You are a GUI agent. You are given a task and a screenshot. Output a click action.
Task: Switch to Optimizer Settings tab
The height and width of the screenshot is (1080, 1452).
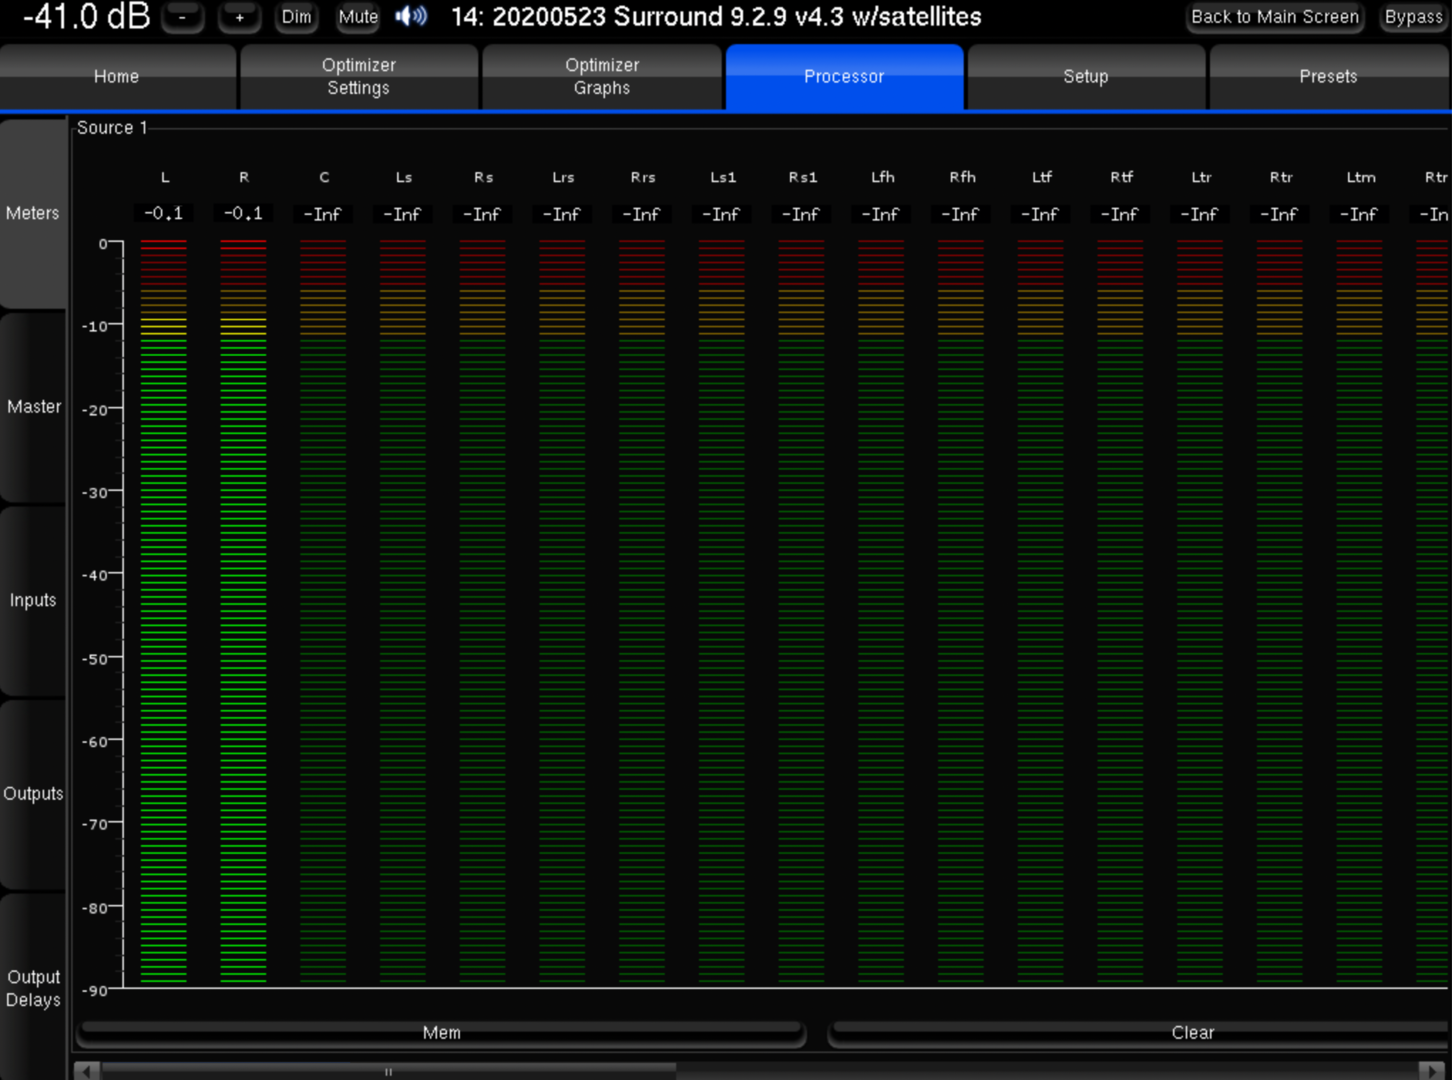tap(359, 77)
